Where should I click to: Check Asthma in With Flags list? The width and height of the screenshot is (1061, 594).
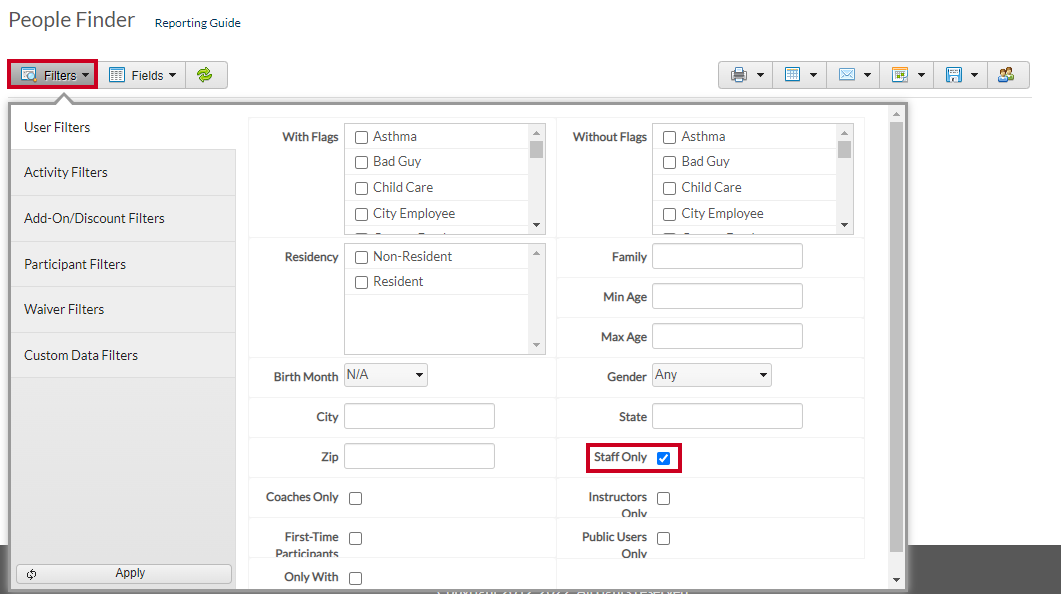coord(361,137)
